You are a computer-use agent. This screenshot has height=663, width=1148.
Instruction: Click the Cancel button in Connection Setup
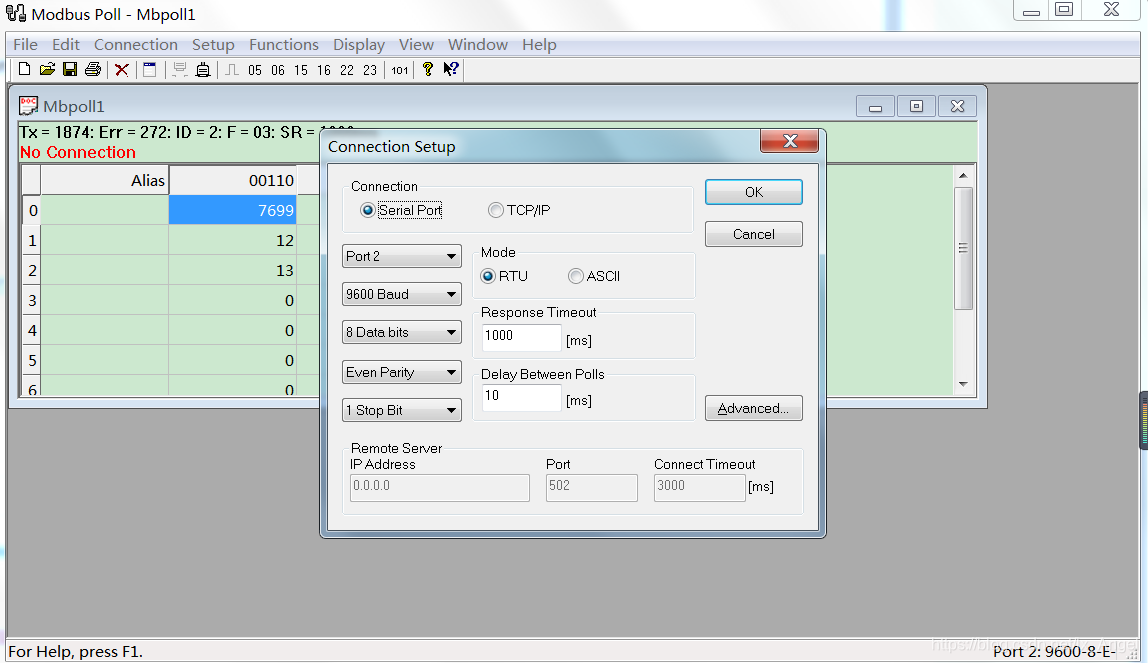click(x=753, y=234)
